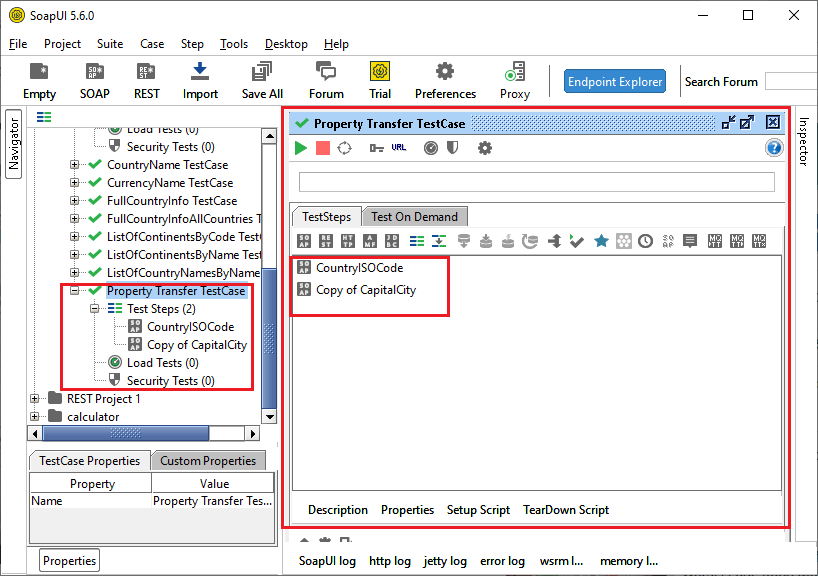Viewport: 818px width, 576px height.
Task: Add Delay clock test step icon
Action: 645,241
